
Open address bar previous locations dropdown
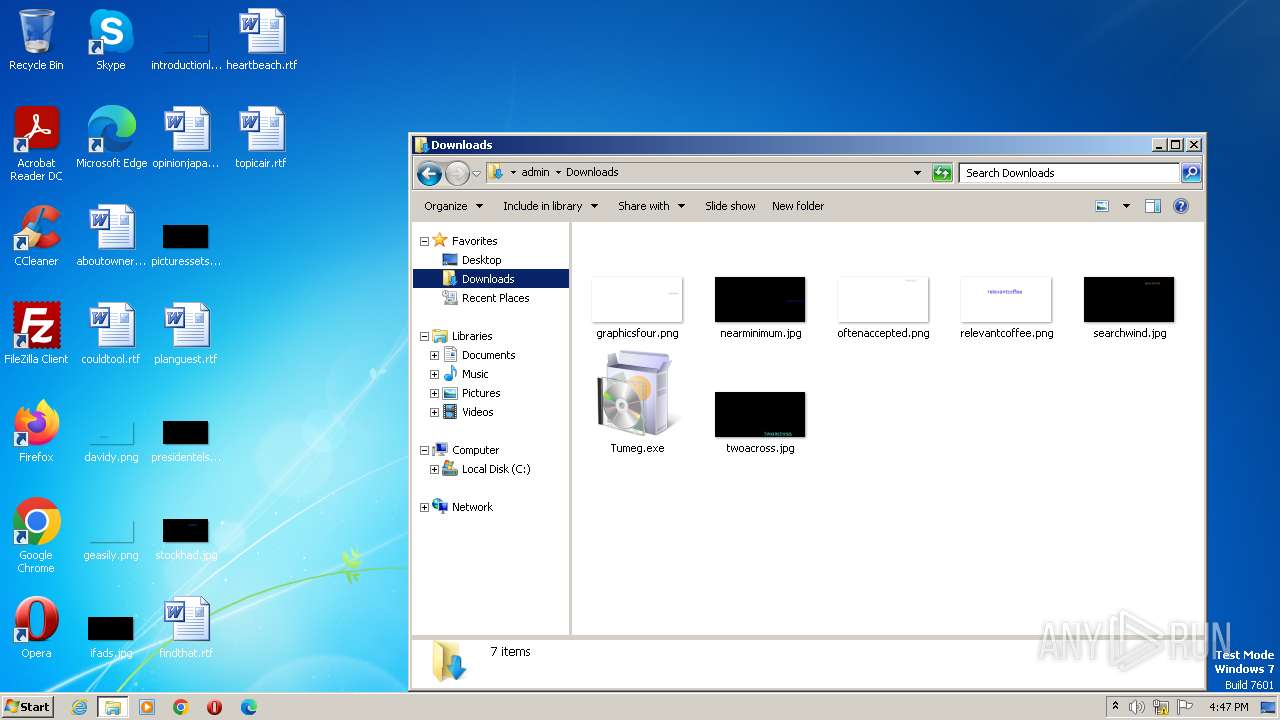coord(917,173)
